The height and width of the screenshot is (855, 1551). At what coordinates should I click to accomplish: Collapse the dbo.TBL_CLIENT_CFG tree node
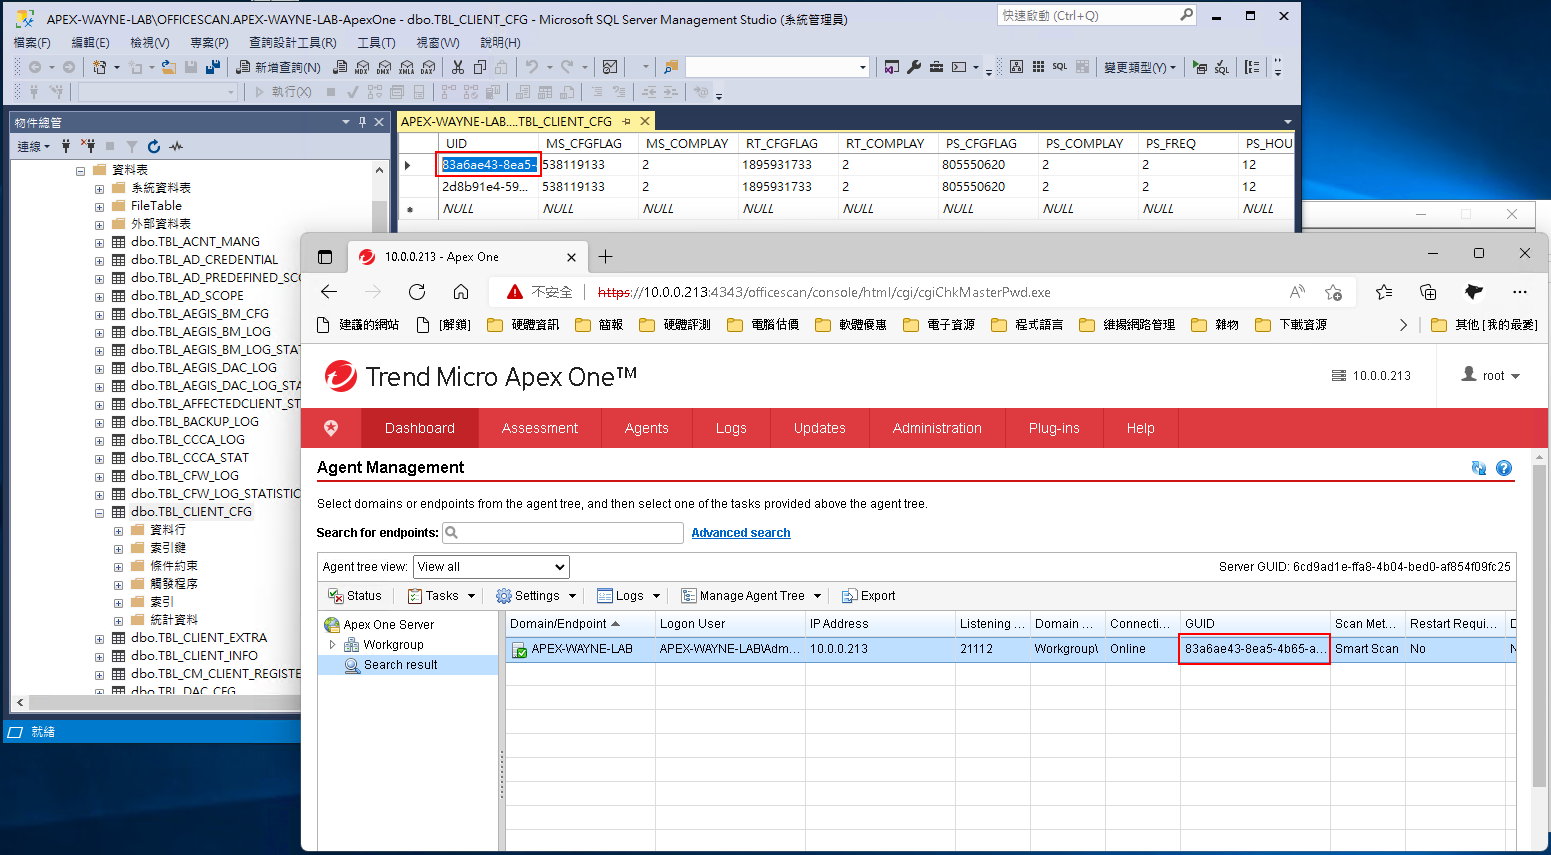[x=99, y=512]
